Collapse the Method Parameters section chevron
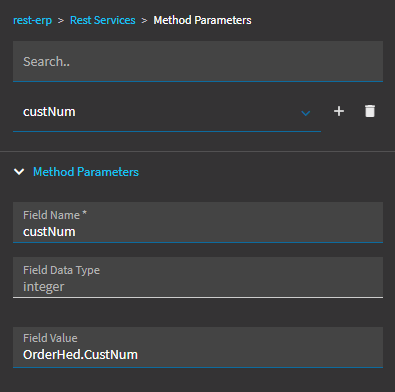 point(19,172)
